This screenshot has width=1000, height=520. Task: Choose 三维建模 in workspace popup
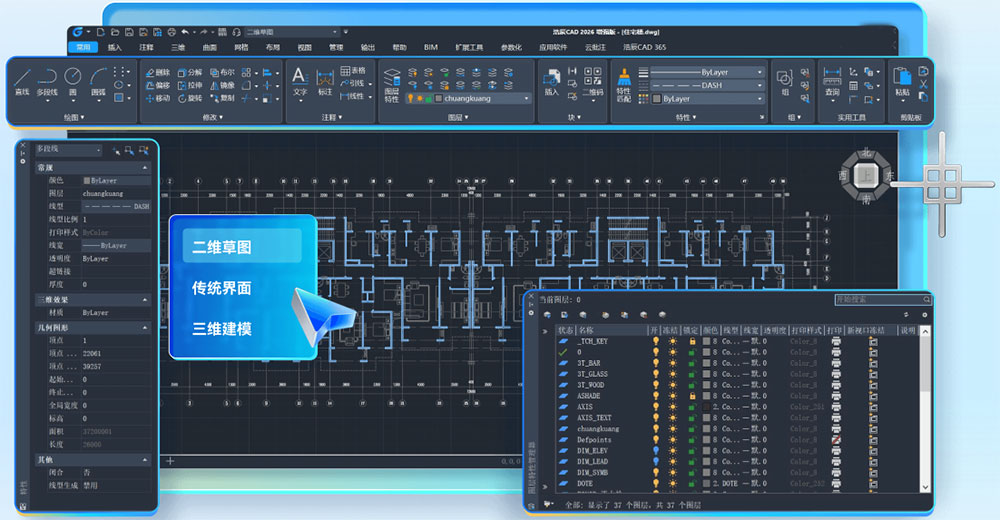point(222,329)
